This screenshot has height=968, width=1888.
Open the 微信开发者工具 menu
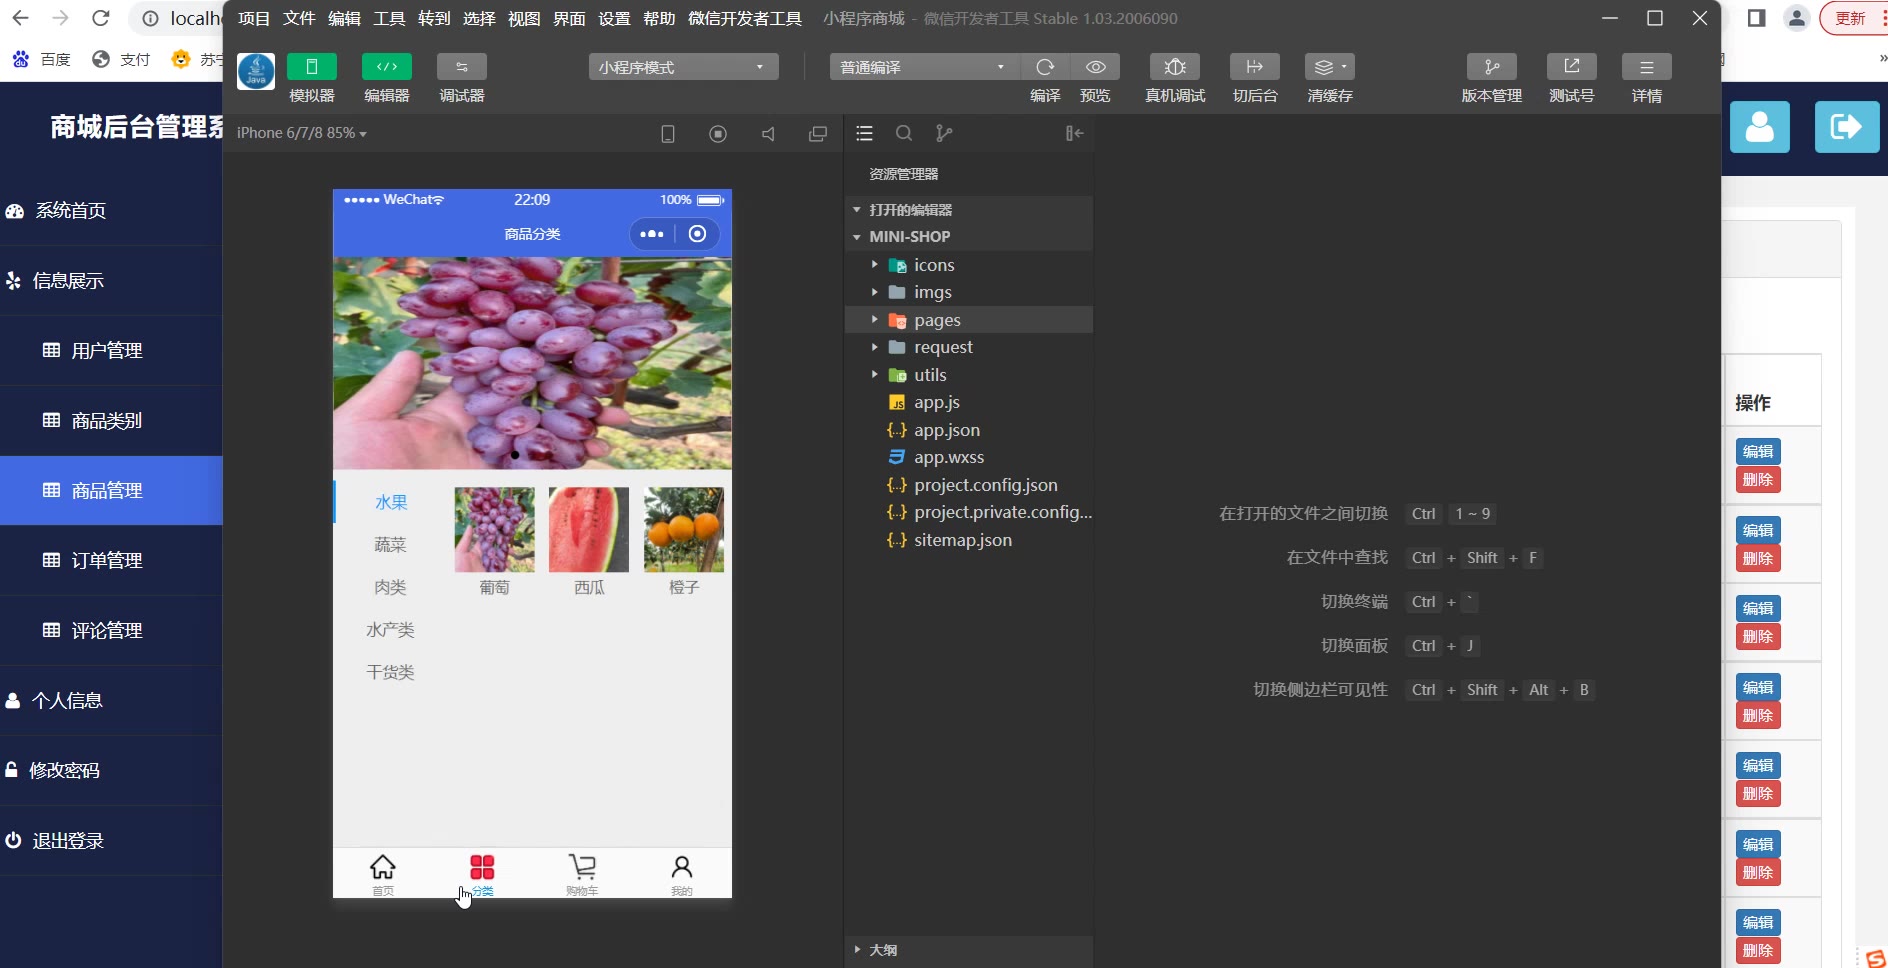[745, 18]
